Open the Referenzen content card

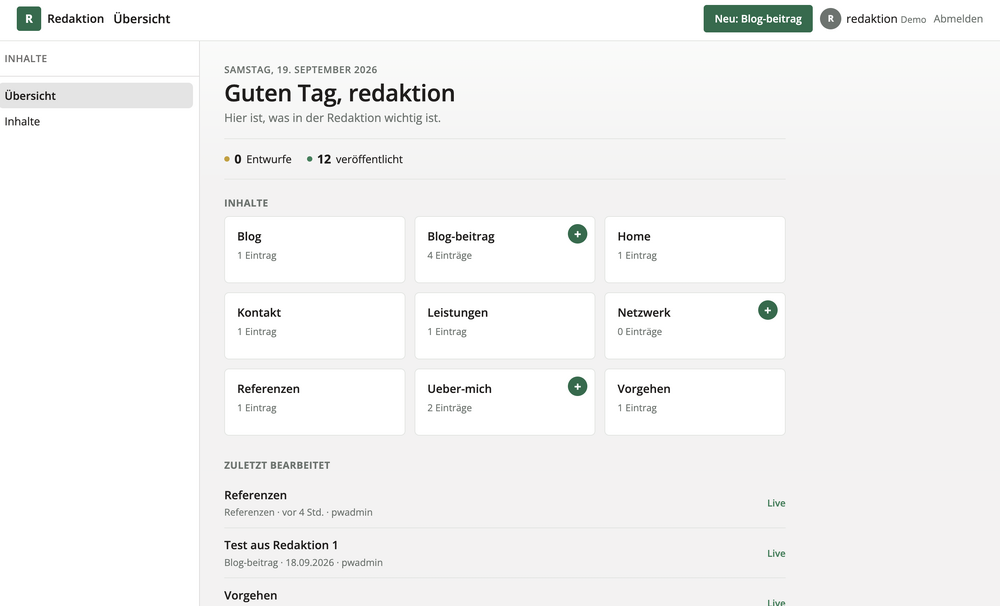[314, 402]
